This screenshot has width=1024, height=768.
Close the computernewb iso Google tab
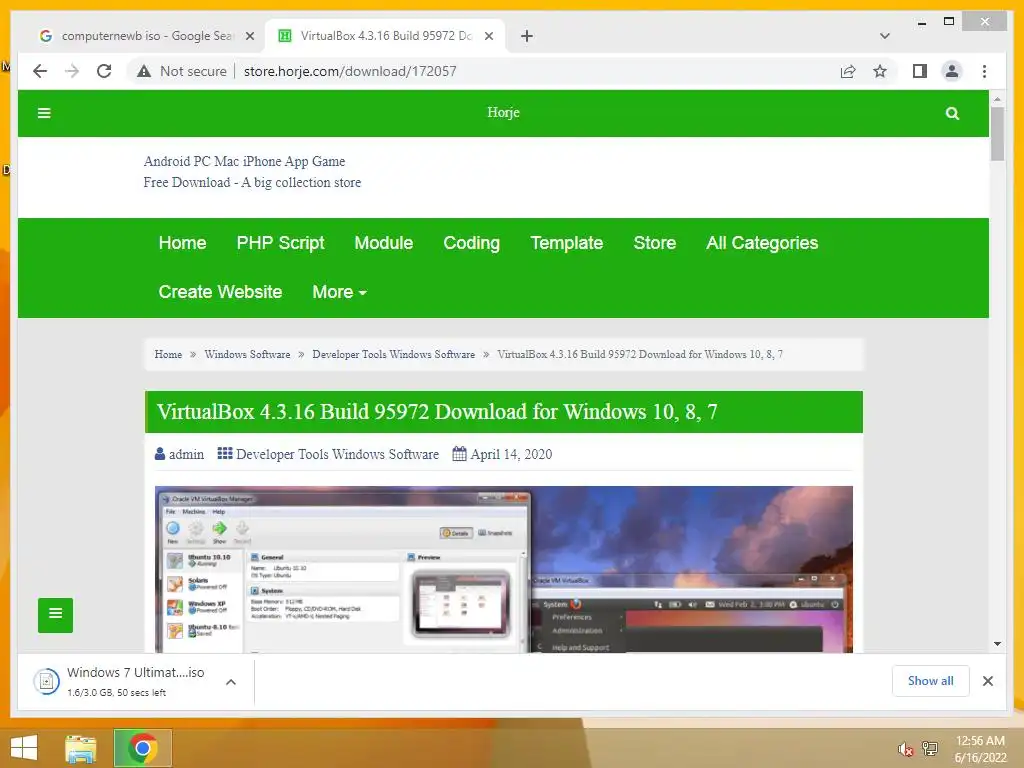tap(249, 36)
